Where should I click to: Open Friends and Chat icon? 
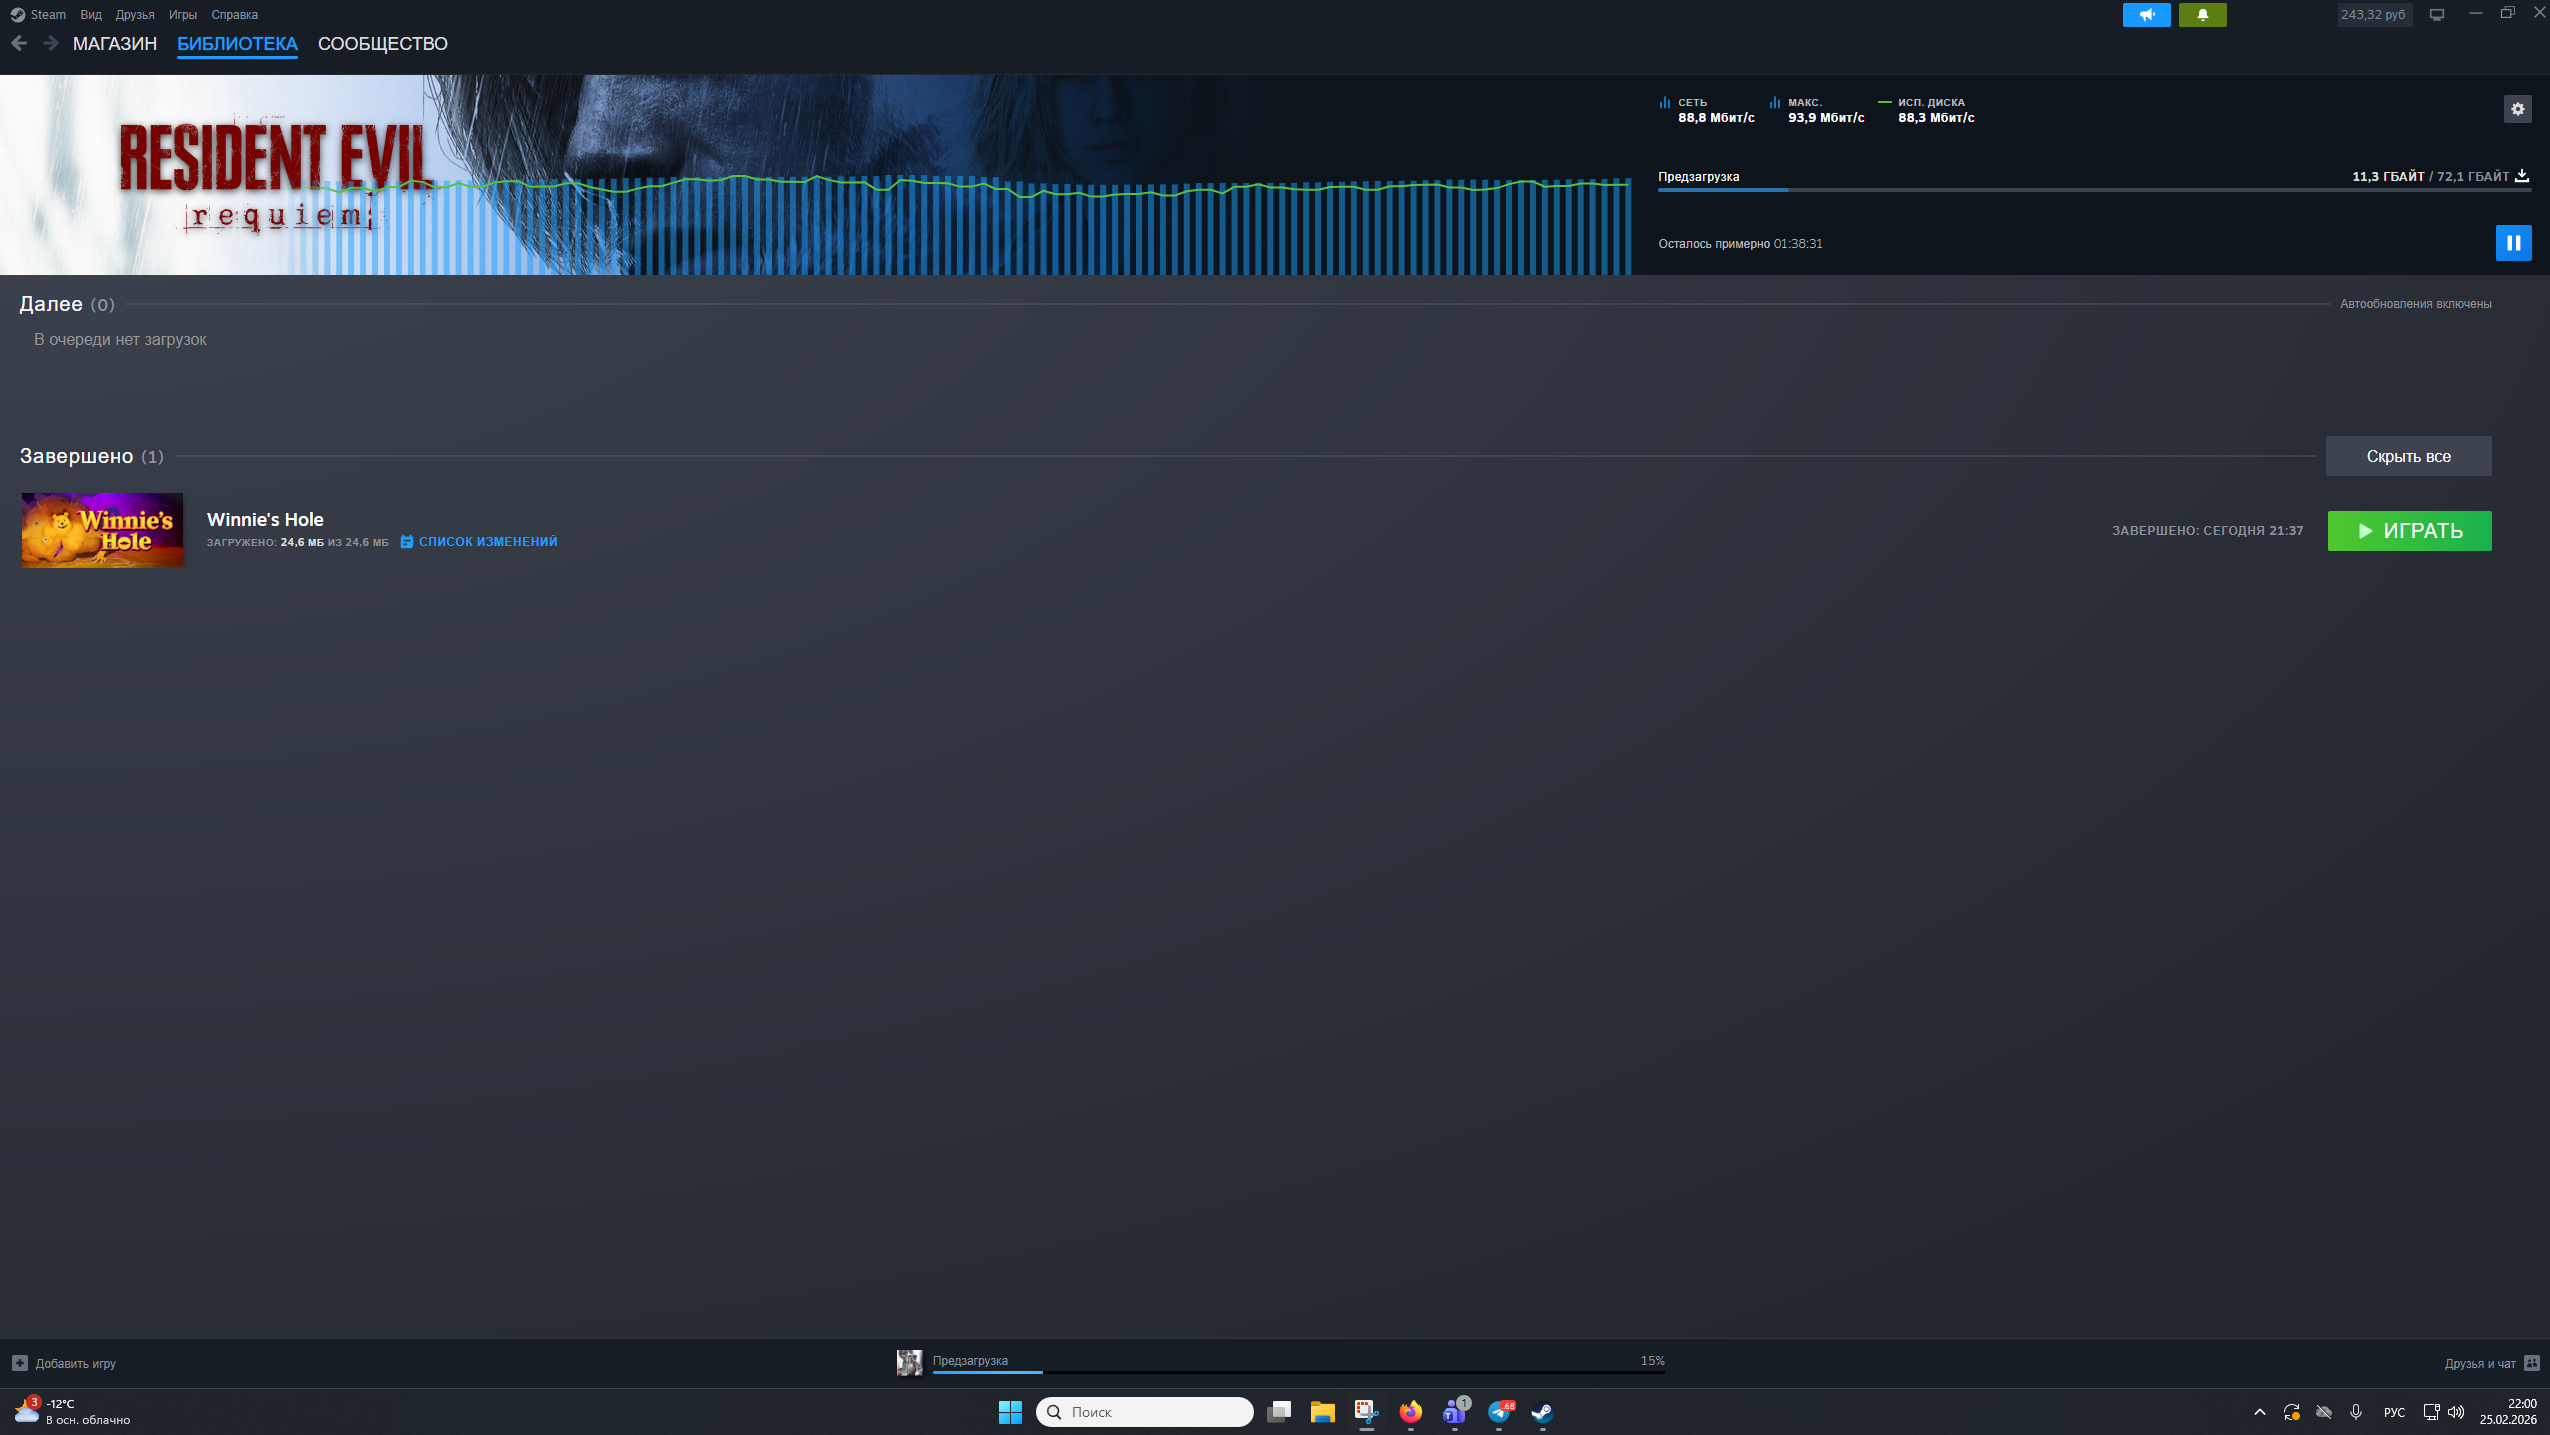click(2532, 1363)
